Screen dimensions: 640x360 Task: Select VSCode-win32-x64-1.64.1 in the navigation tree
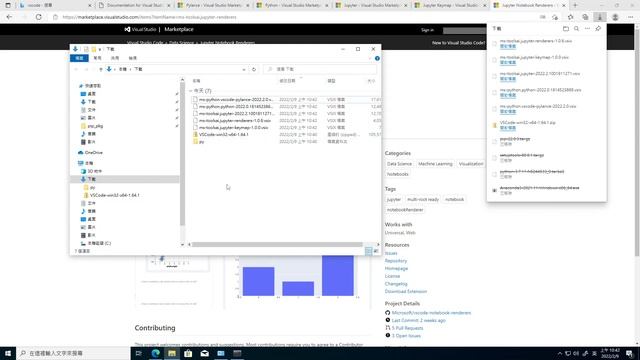(111, 196)
